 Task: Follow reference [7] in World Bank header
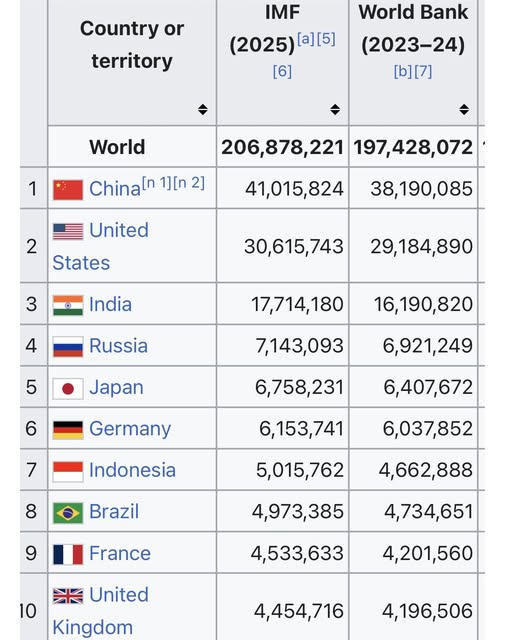pos(423,72)
